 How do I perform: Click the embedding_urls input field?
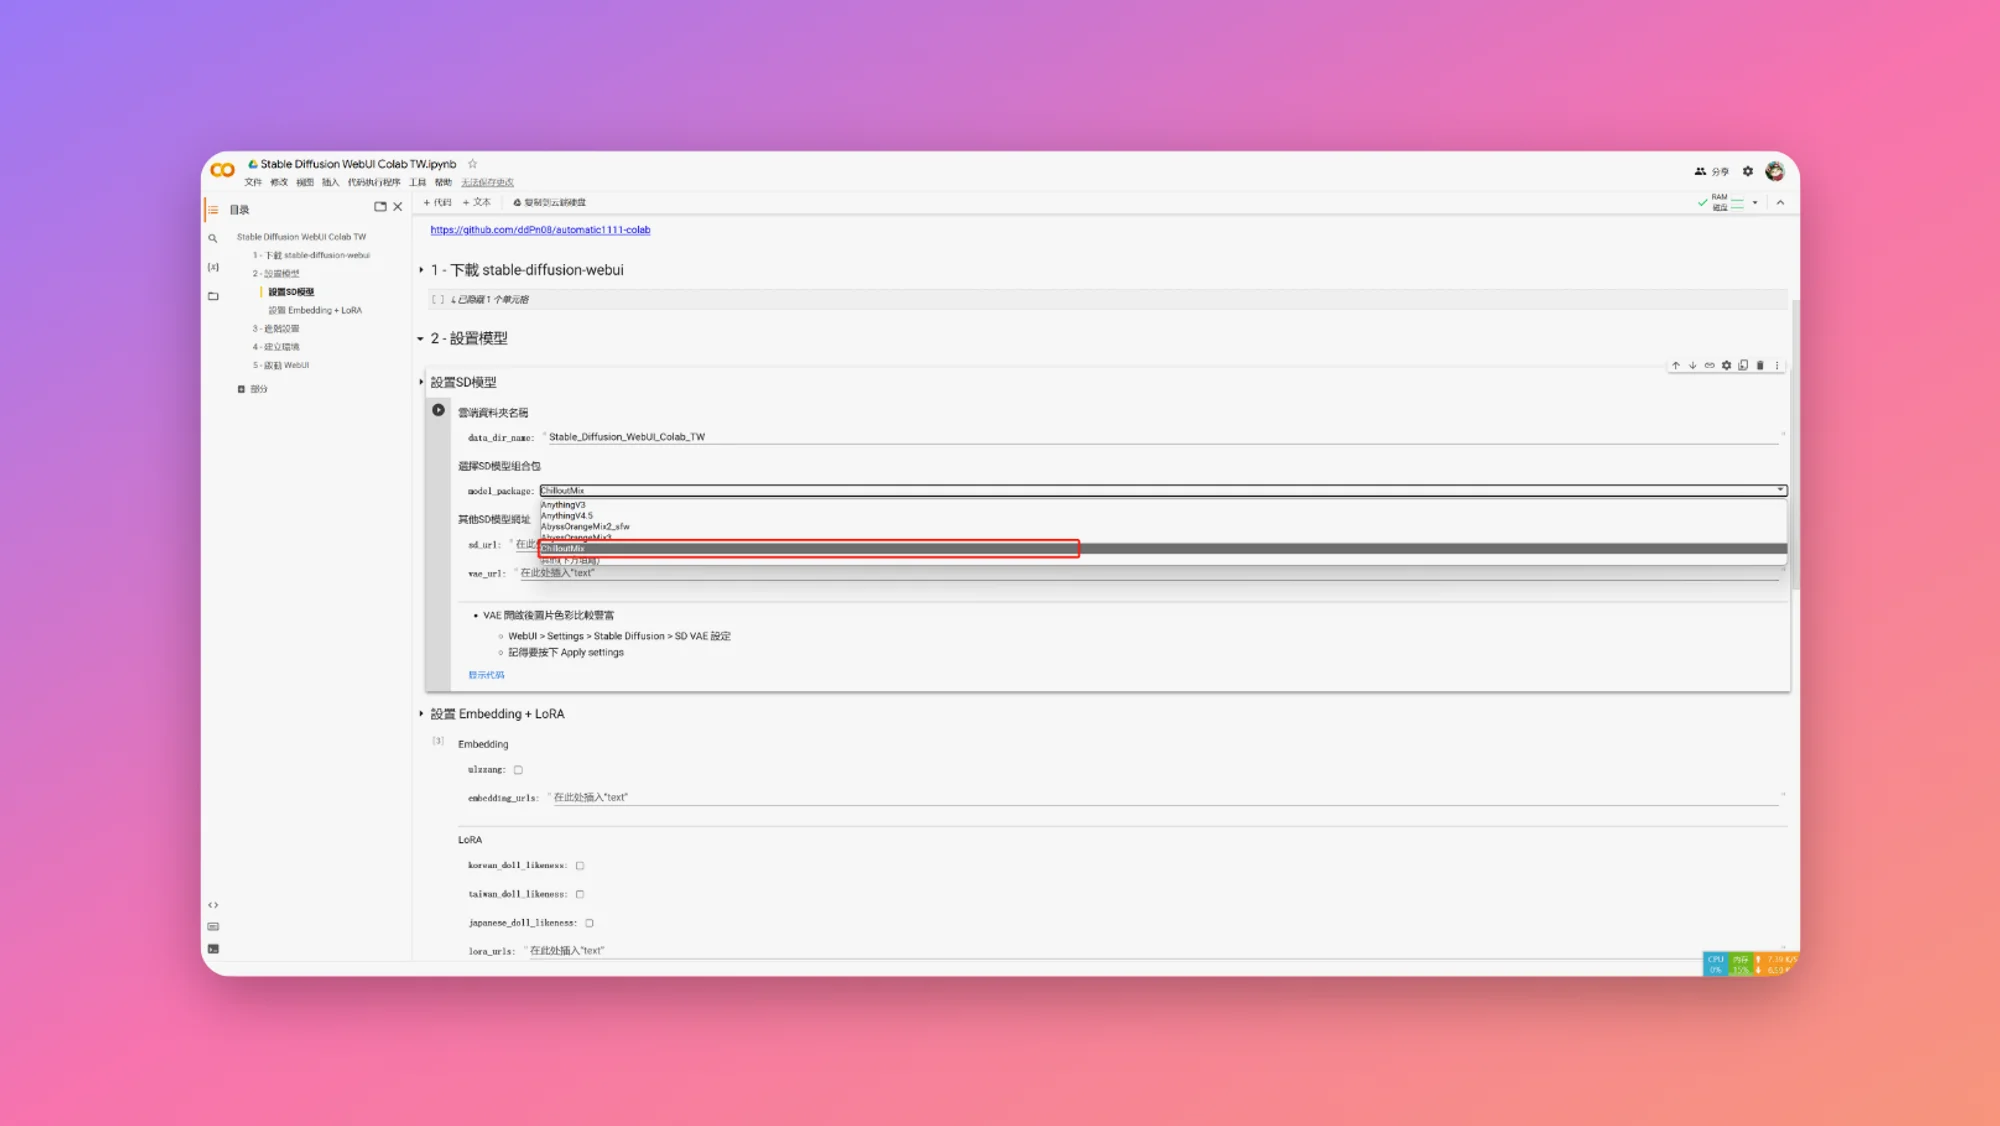tap(1166, 798)
